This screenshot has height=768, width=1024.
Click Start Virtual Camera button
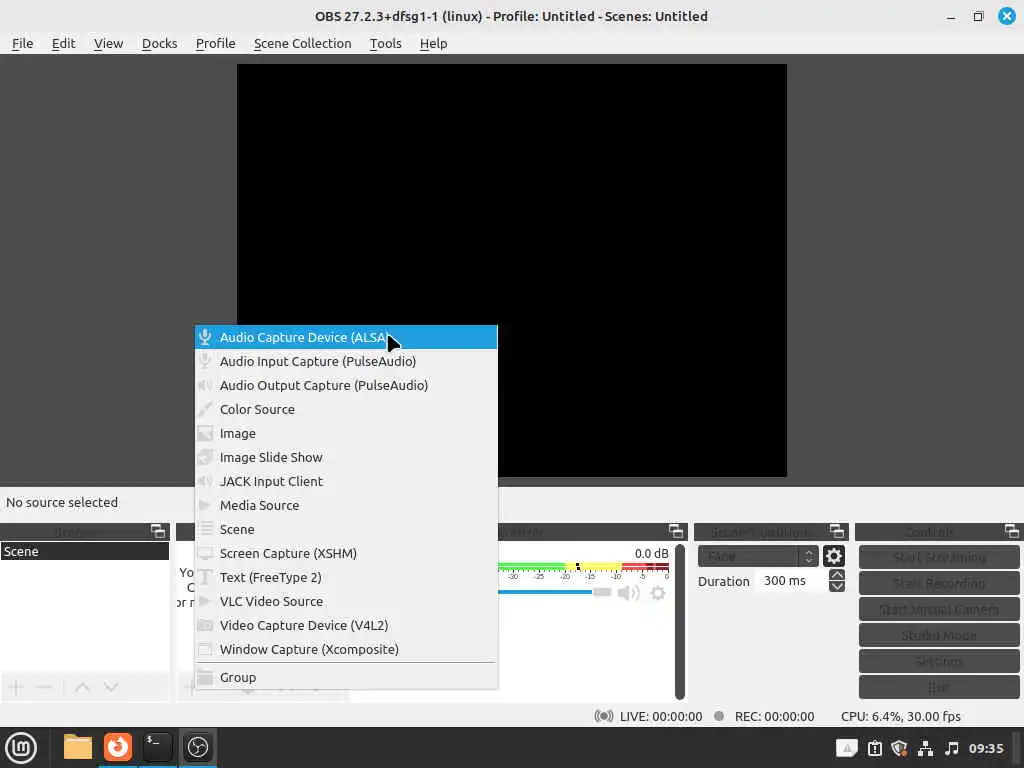[x=939, y=609]
